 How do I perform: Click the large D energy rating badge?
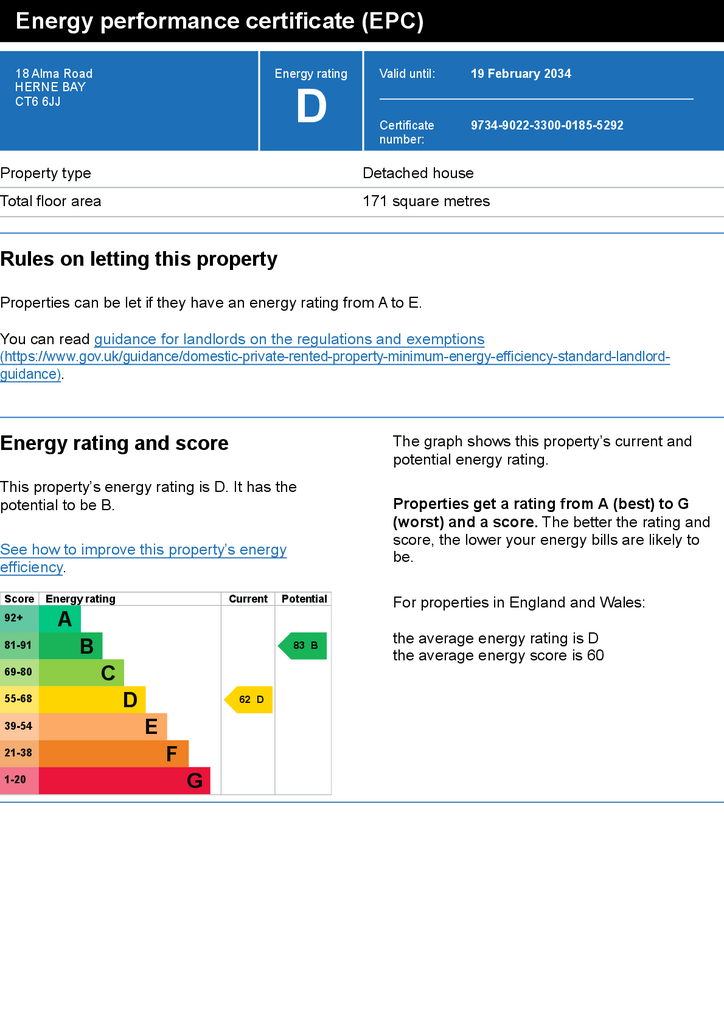pos(311,106)
